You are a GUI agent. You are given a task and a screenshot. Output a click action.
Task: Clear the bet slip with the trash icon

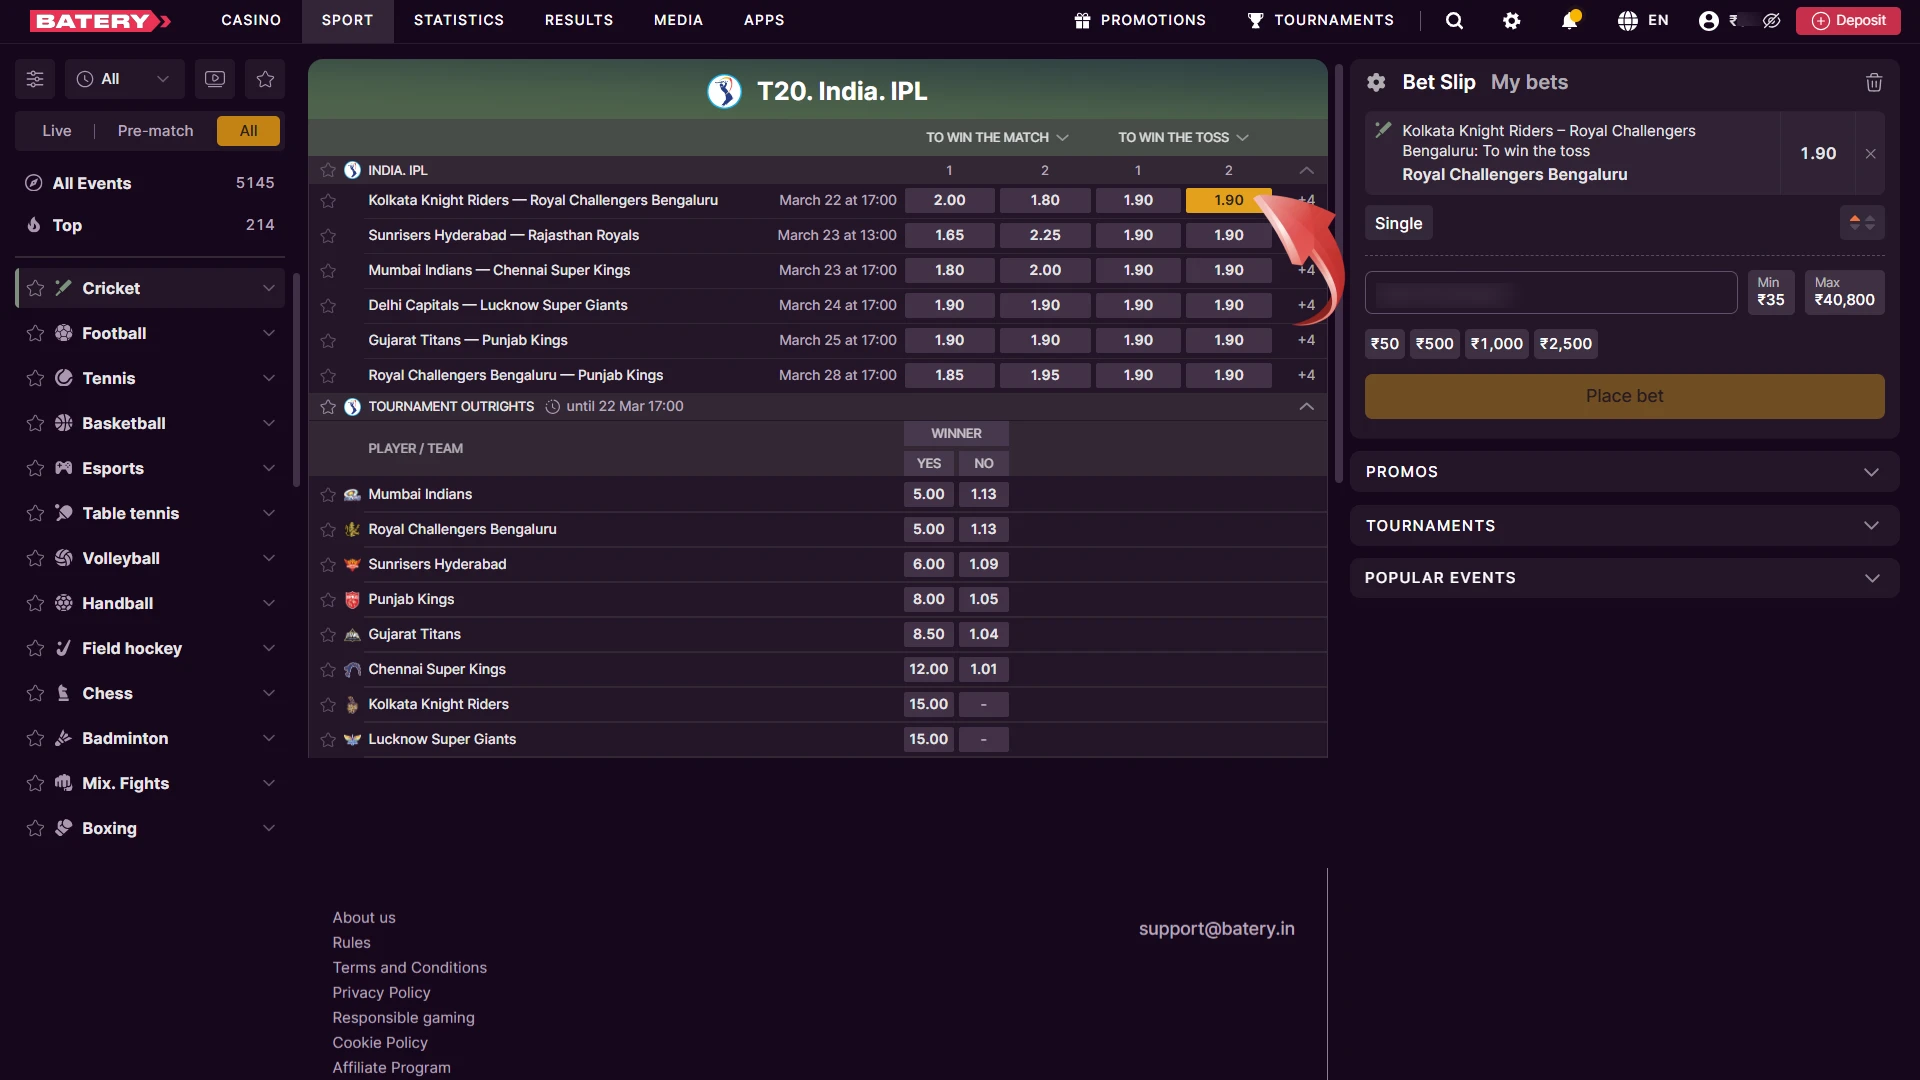pyautogui.click(x=1874, y=82)
